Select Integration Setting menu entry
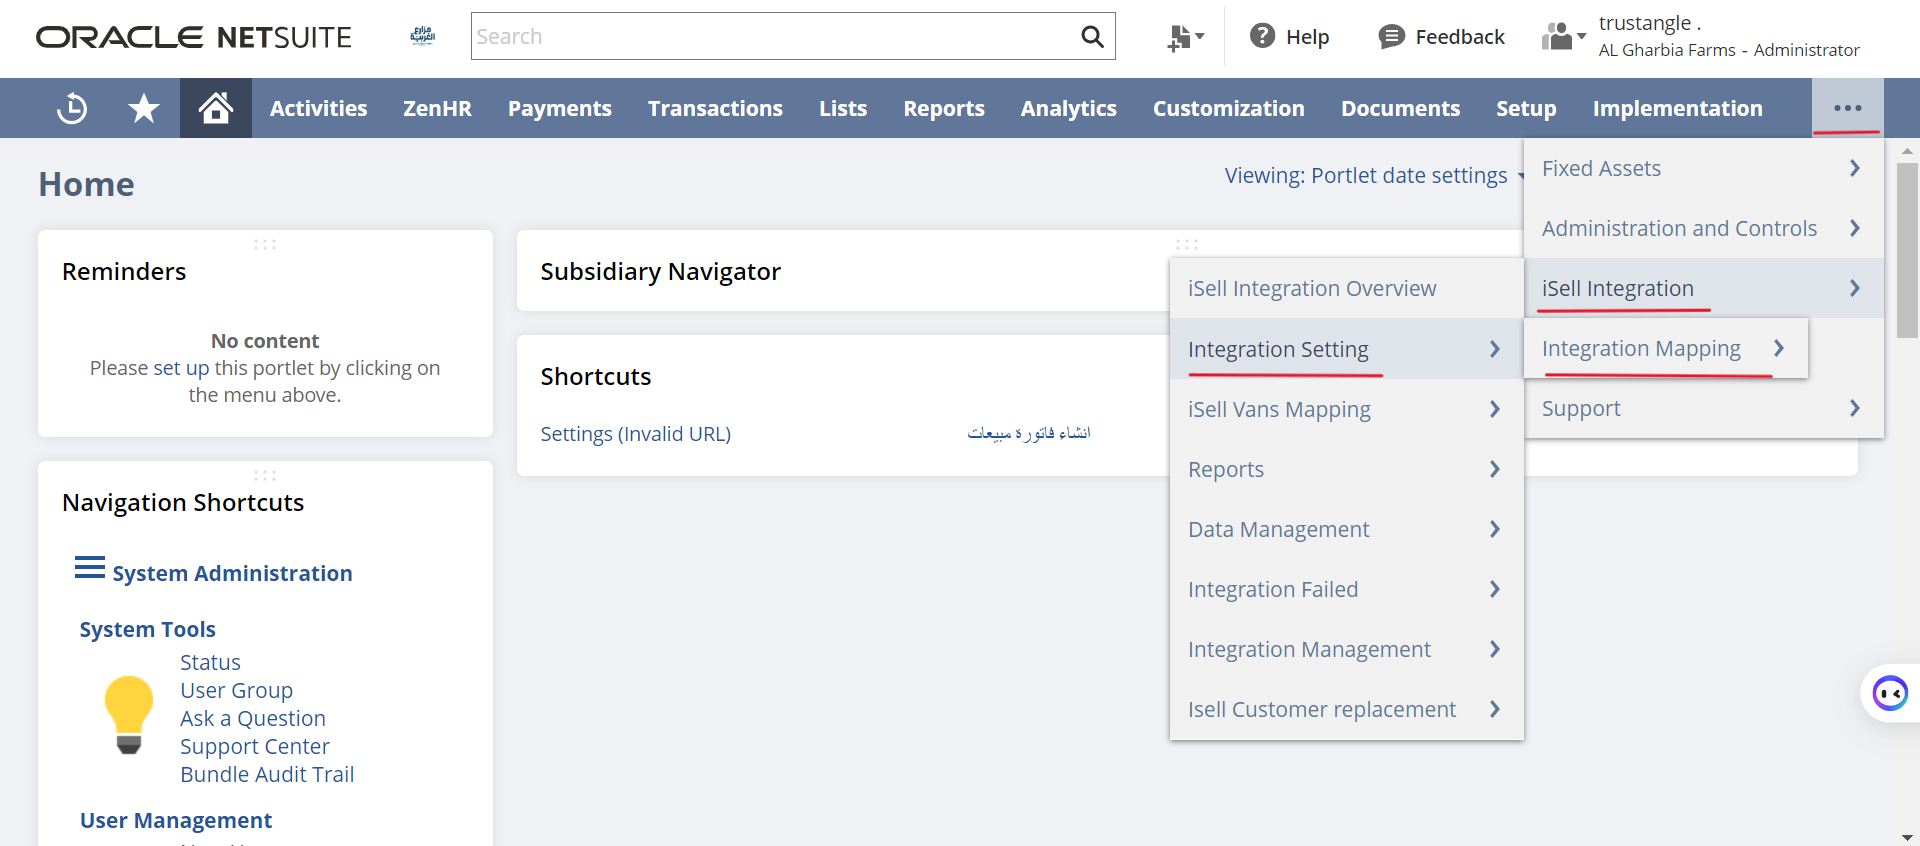Image resolution: width=1920 pixels, height=846 pixels. tap(1346, 349)
